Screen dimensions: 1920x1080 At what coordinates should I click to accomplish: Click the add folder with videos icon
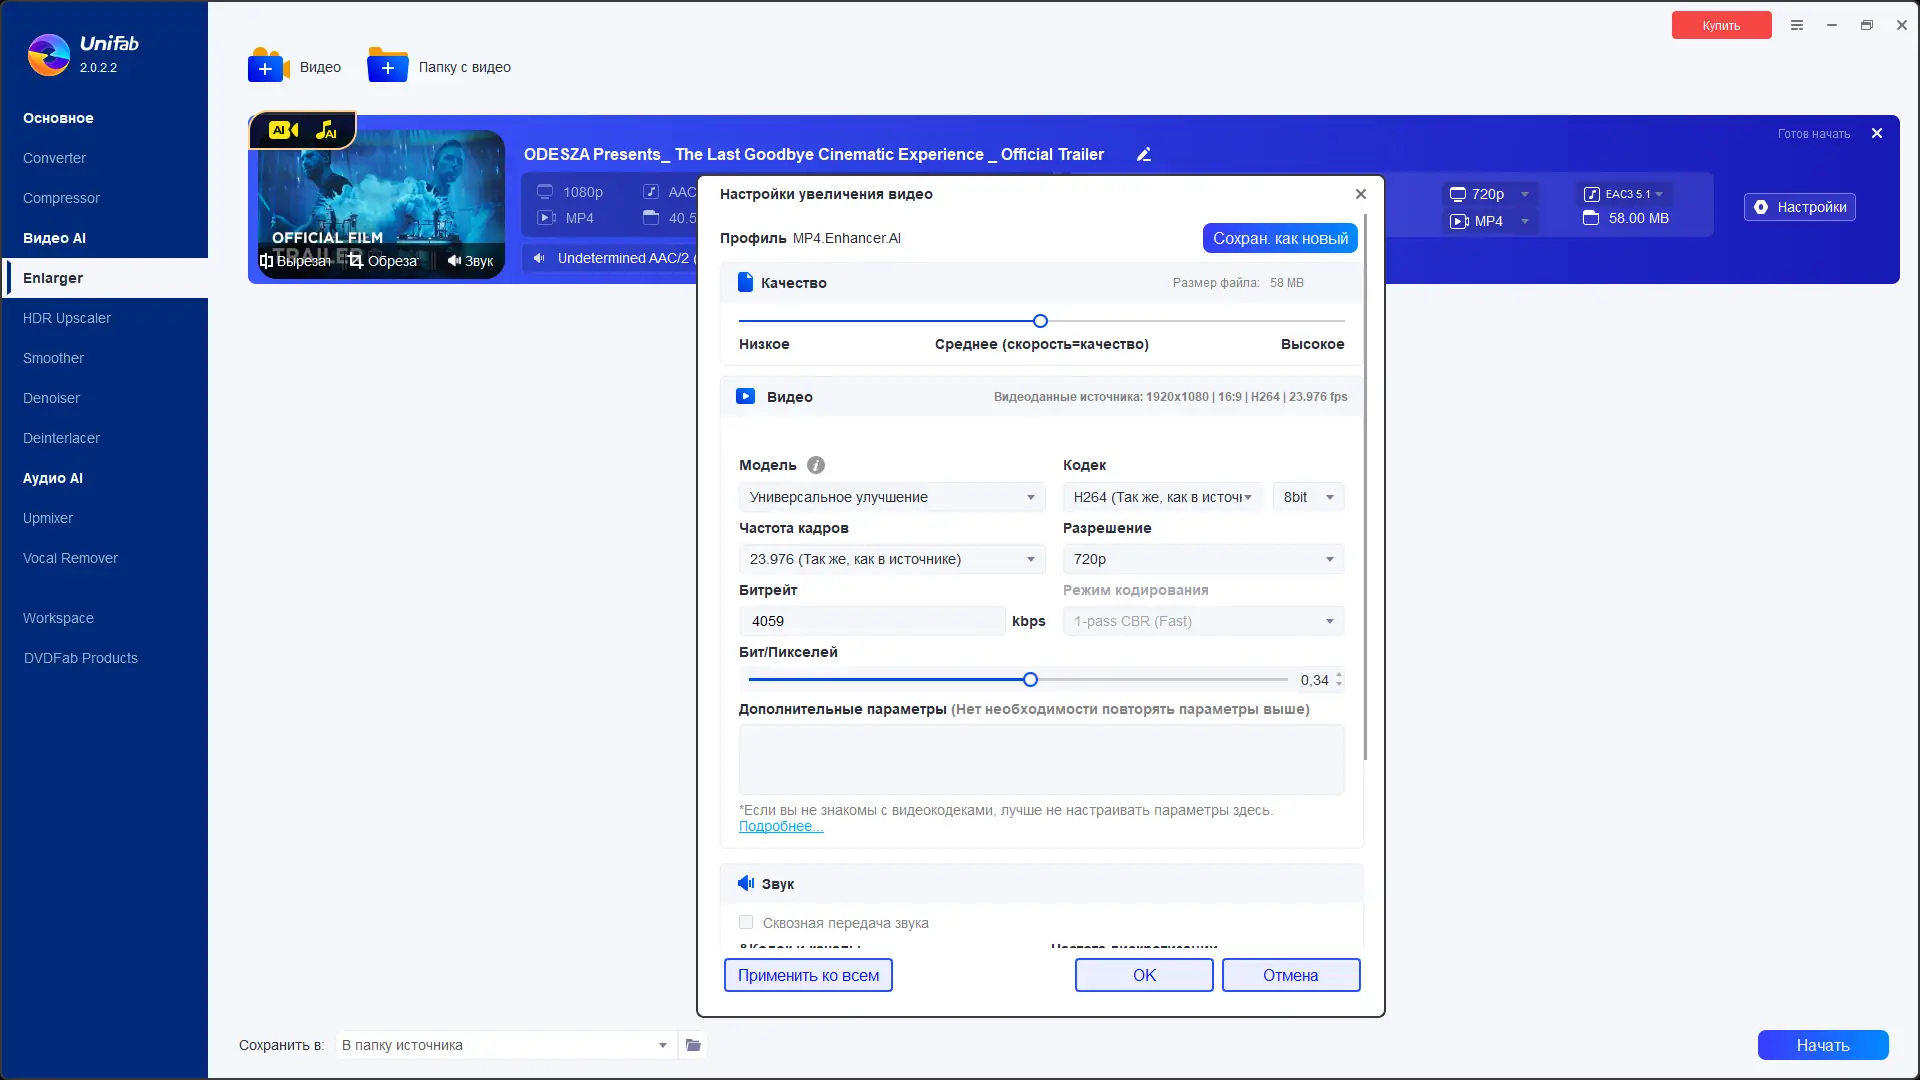click(x=388, y=66)
